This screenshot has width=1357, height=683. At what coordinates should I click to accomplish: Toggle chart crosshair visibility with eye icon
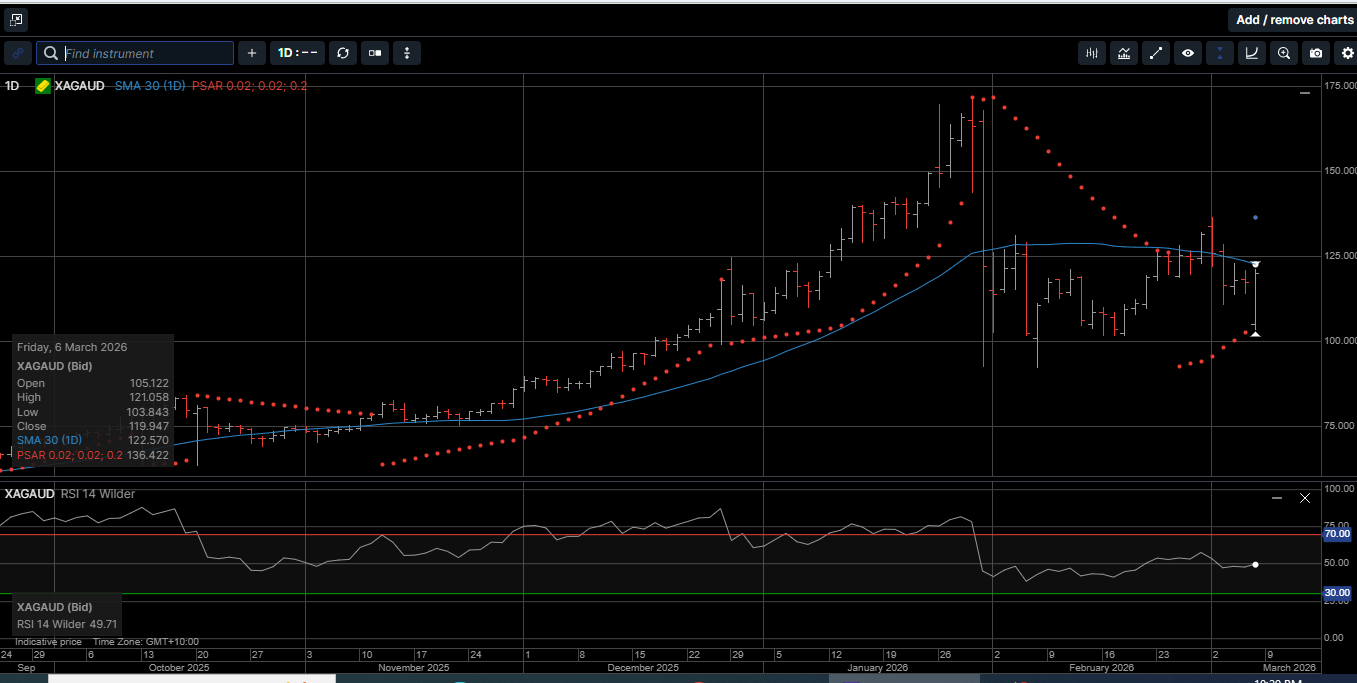click(x=1188, y=53)
